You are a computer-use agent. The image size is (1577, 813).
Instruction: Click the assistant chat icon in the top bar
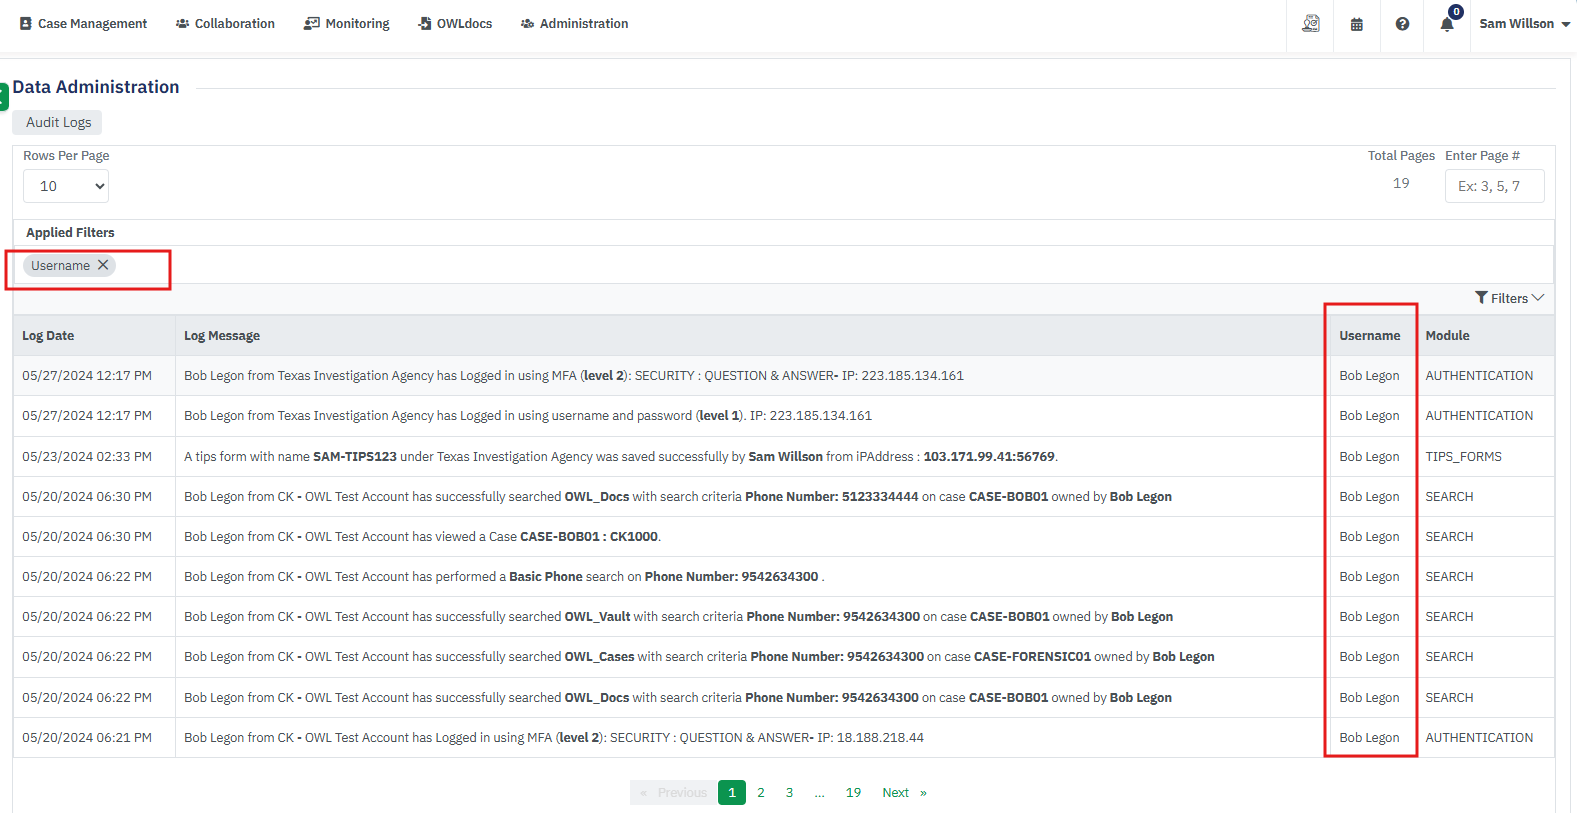click(1310, 24)
